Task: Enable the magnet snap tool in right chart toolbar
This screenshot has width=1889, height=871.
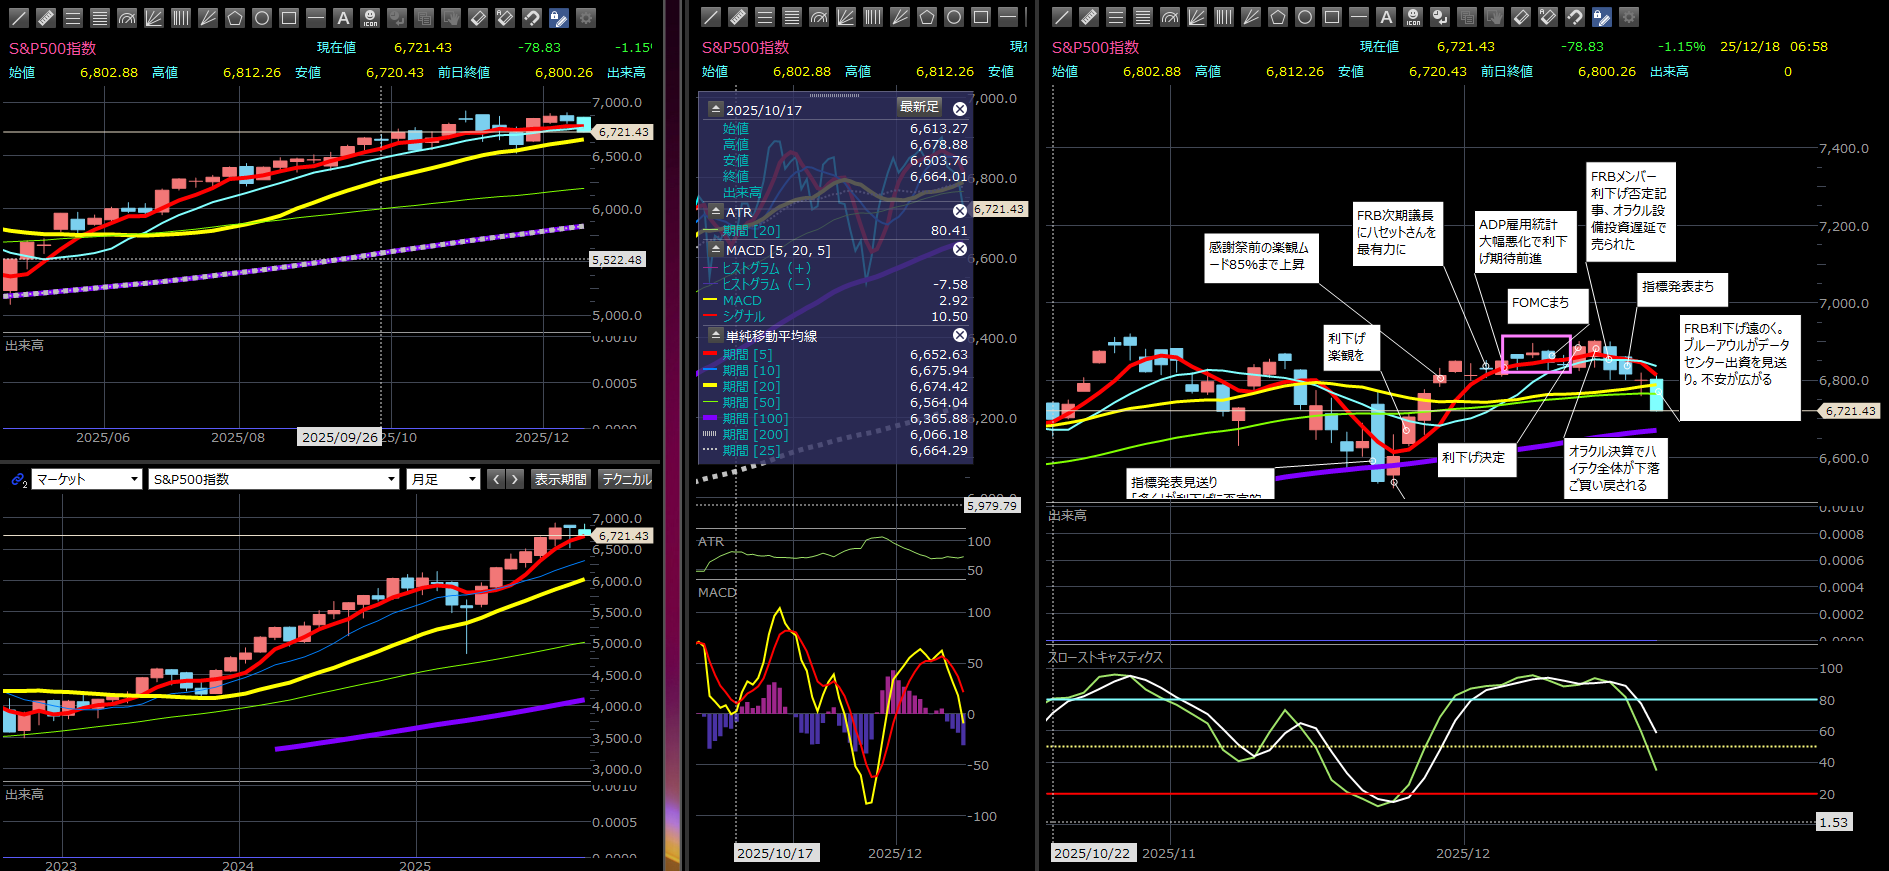Action: tap(1575, 17)
